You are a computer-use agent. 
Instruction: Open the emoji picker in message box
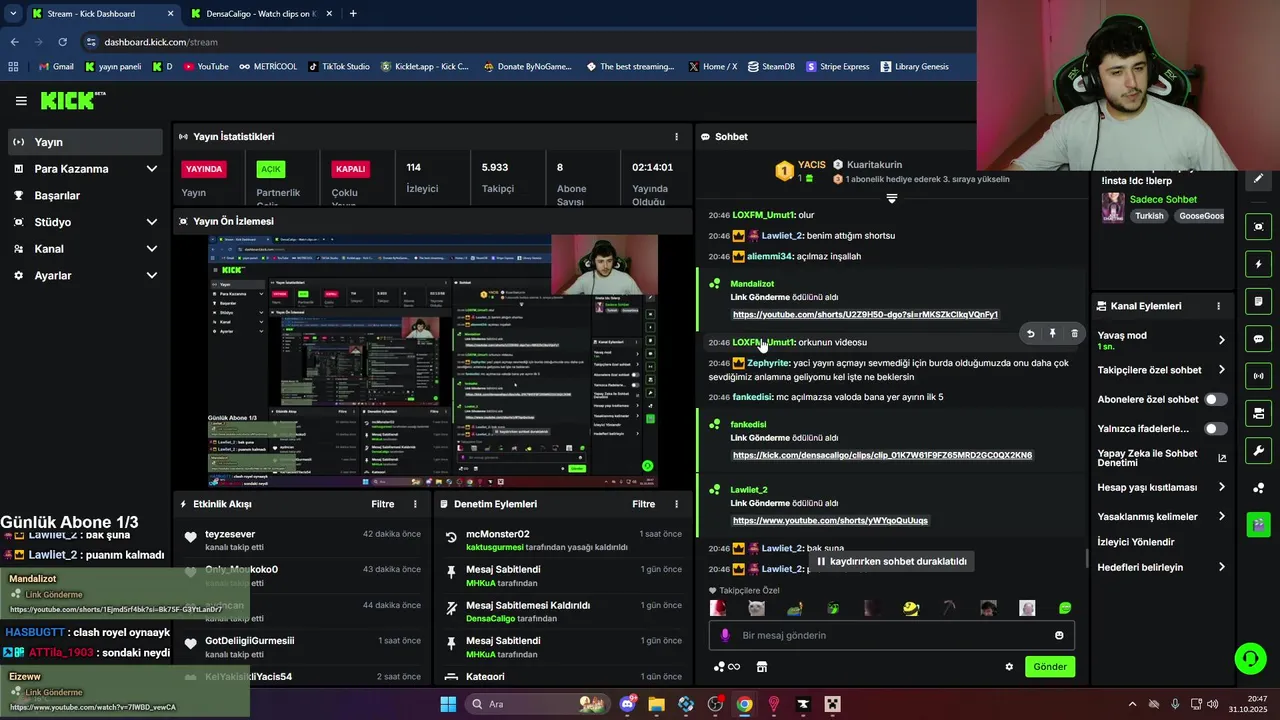pyautogui.click(x=1059, y=635)
